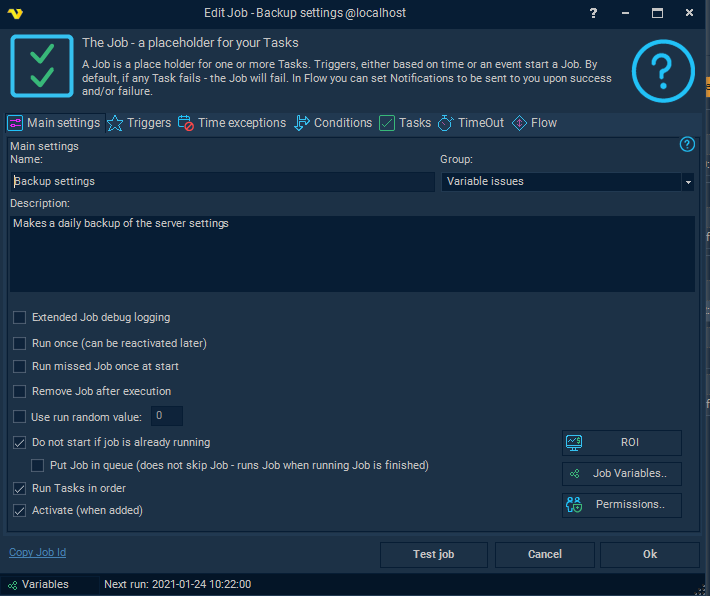This screenshot has height=596, width=710.
Task: Click the Time exceptions calendar icon
Action: click(x=186, y=123)
